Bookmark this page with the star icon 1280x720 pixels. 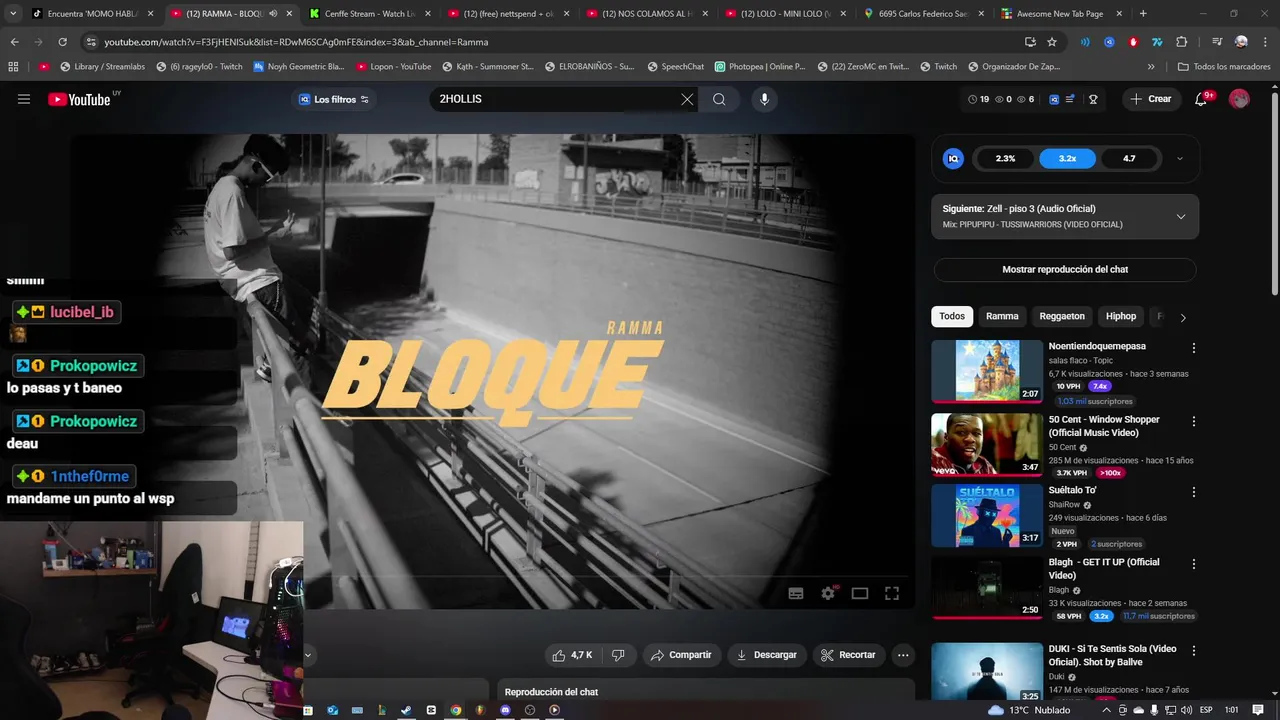1052,42
